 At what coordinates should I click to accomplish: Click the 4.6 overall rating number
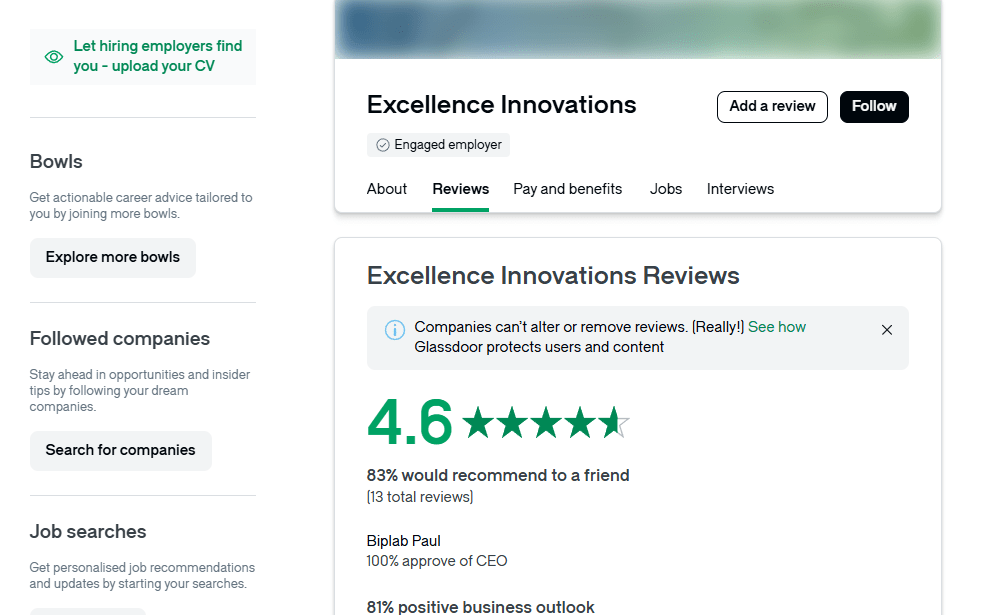coord(410,422)
